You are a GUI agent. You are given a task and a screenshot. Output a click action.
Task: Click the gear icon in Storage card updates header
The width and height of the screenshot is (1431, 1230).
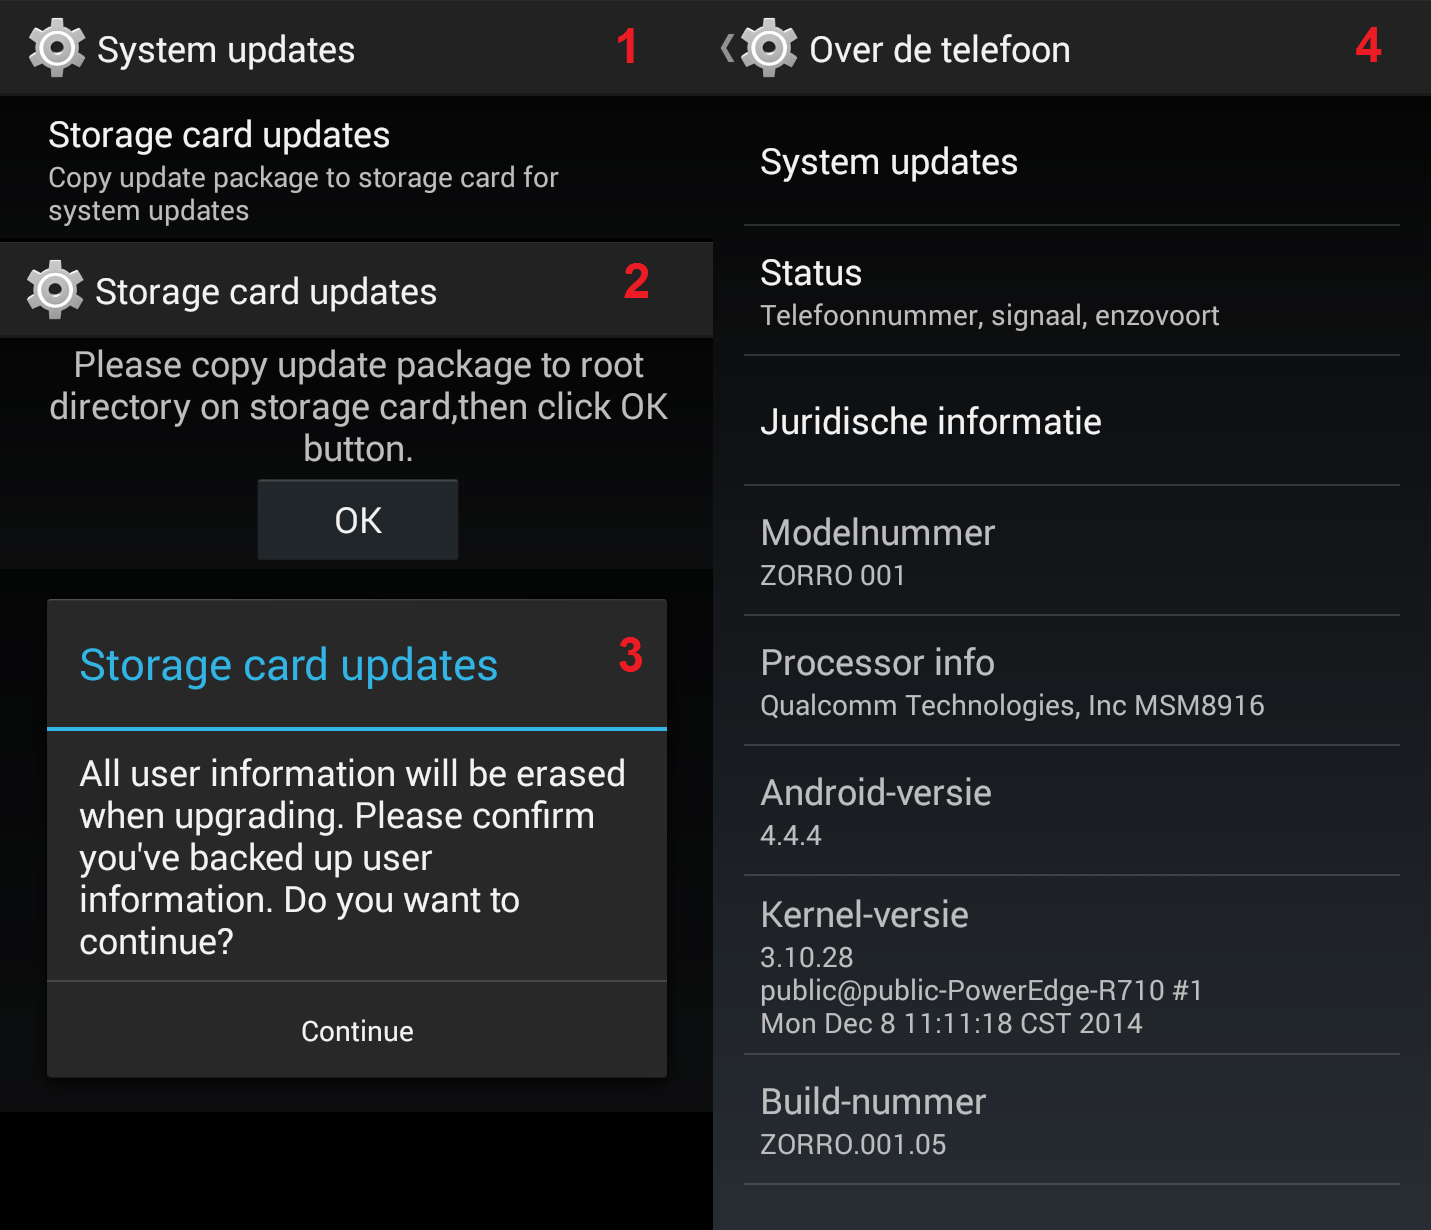click(x=55, y=290)
